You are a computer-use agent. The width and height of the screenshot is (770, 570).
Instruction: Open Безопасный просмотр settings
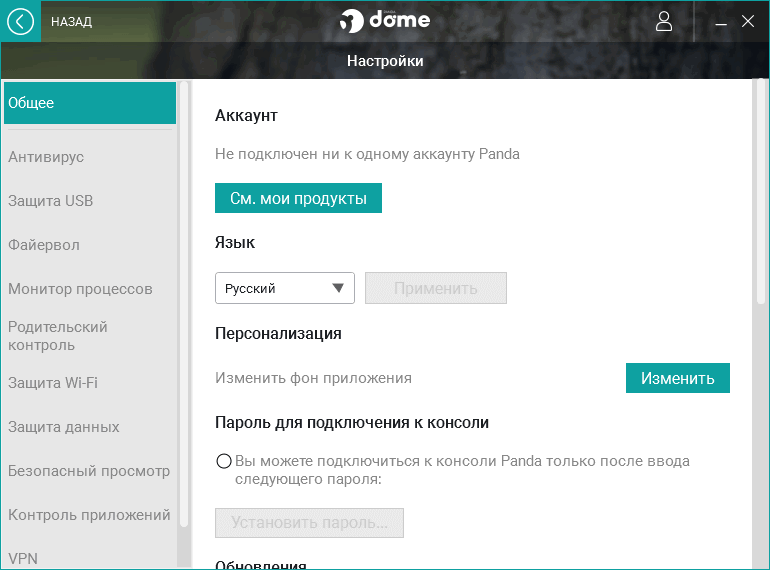click(x=90, y=471)
